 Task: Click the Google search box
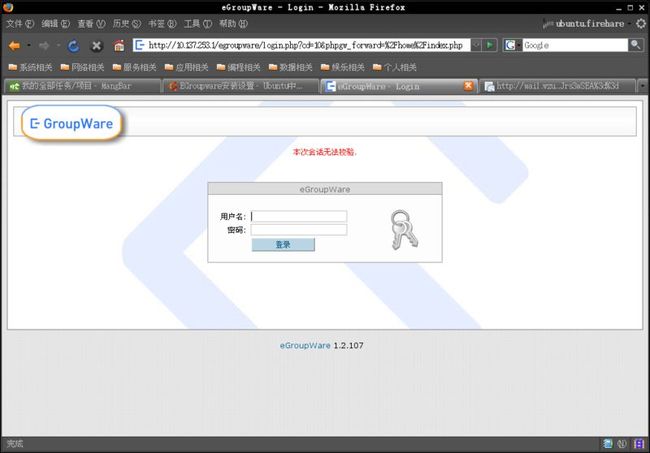[575, 45]
